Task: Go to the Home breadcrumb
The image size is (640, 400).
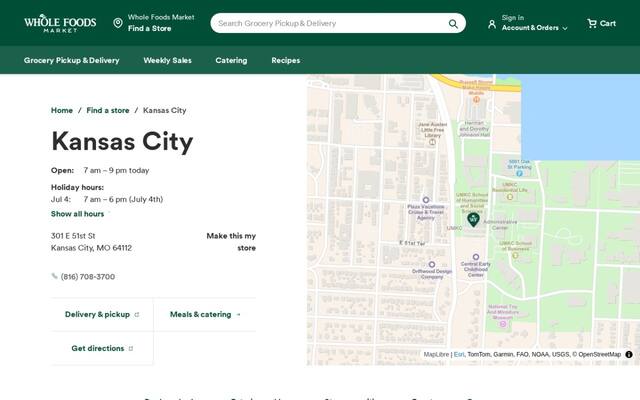Action: click(x=62, y=110)
